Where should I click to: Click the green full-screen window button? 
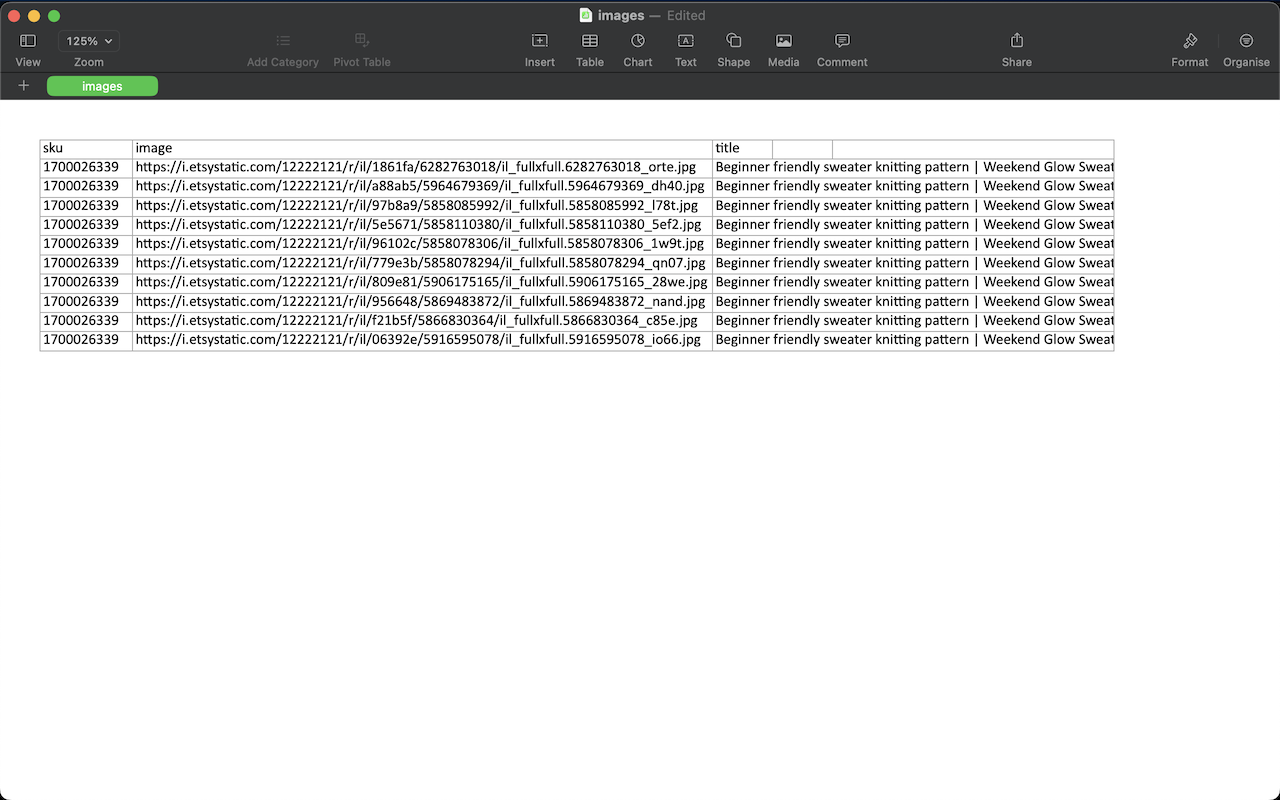(x=54, y=16)
